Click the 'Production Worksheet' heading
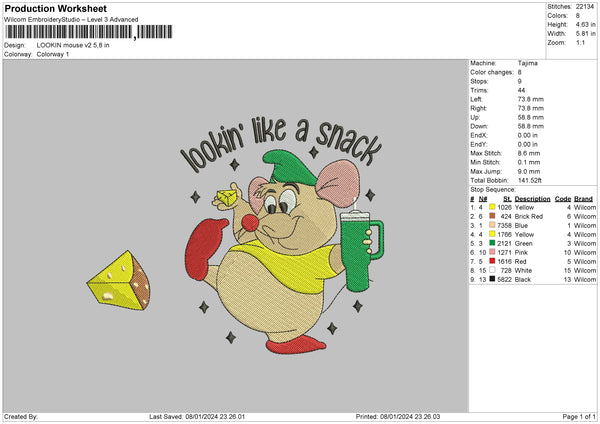The image size is (600, 424). click(x=55, y=8)
